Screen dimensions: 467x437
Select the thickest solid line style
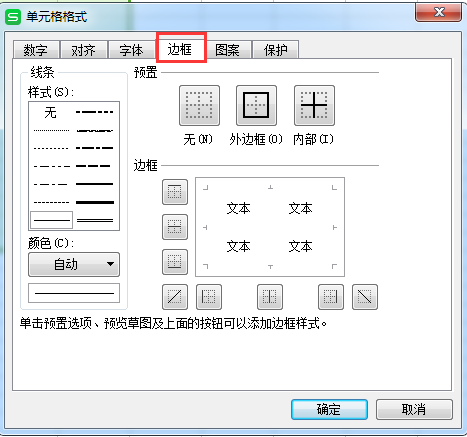tap(95, 202)
